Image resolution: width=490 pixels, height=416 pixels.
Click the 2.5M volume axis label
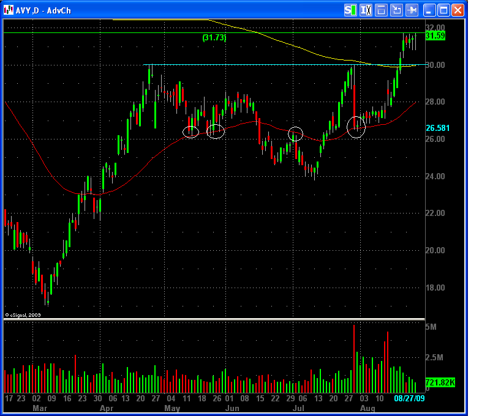[434, 358]
